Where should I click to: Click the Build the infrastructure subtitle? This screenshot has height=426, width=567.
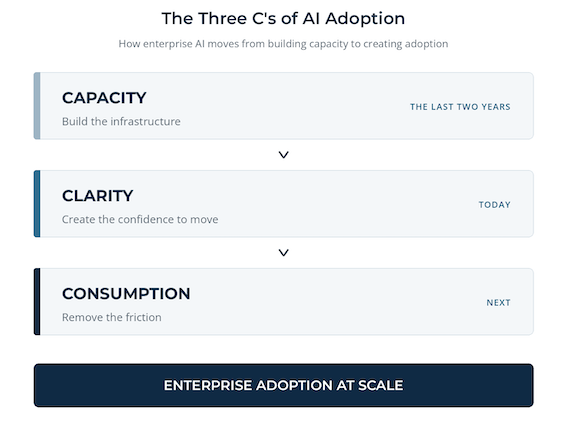point(121,122)
